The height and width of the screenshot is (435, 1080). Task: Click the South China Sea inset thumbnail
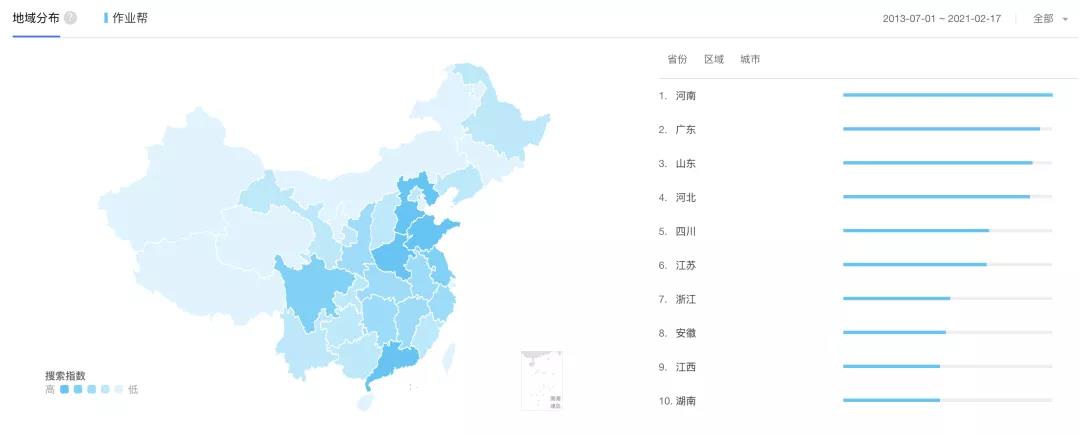coord(541,380)
